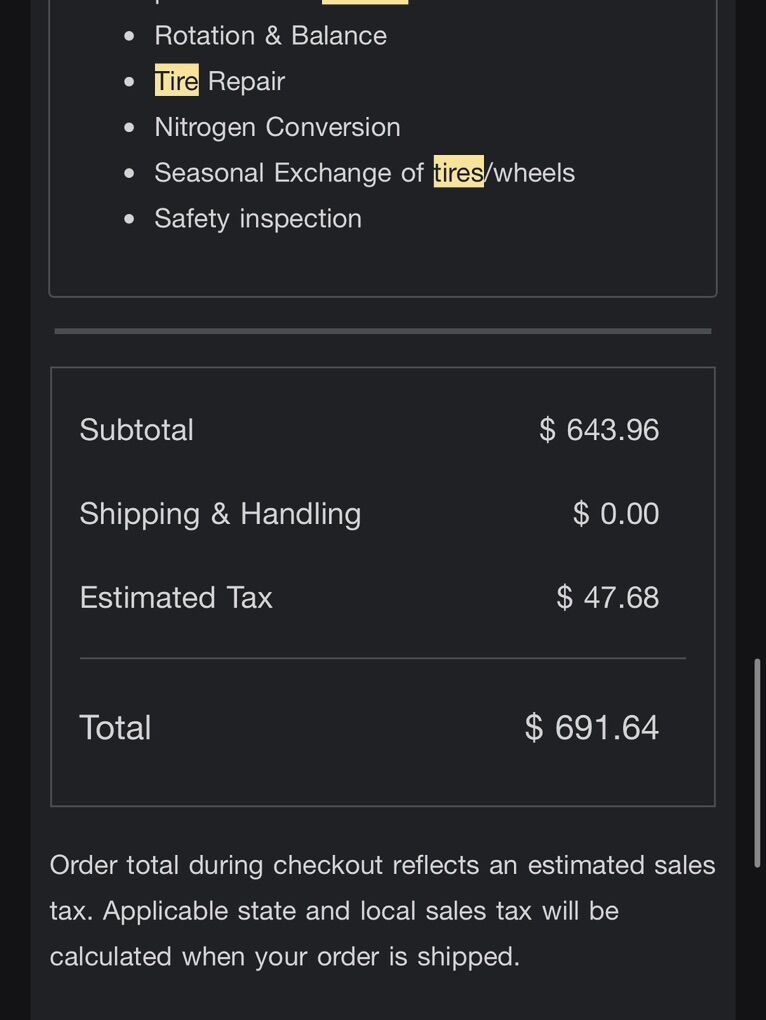The image size is (766, 1020).
Task: Click the thick gray section divider bar
Action: pyautogui.click(x=383, y=331)
